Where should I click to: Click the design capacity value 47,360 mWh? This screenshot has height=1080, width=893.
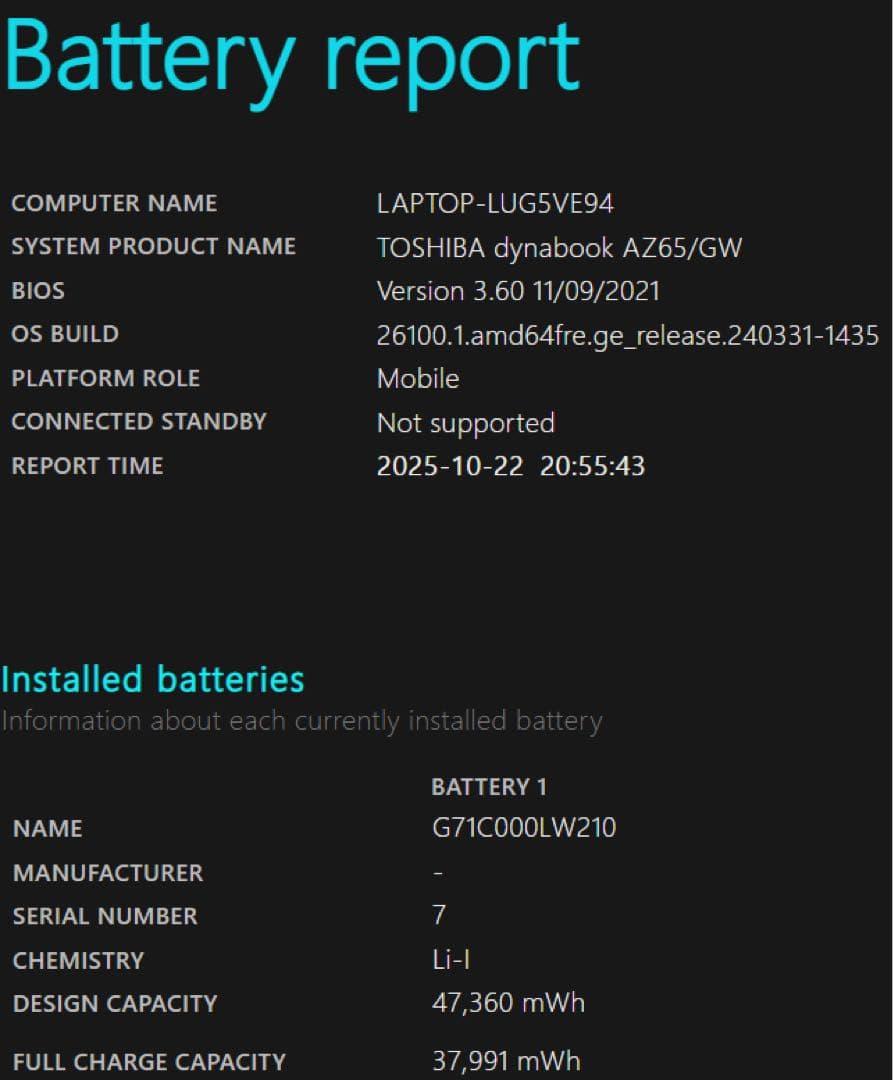point(506,1003)
